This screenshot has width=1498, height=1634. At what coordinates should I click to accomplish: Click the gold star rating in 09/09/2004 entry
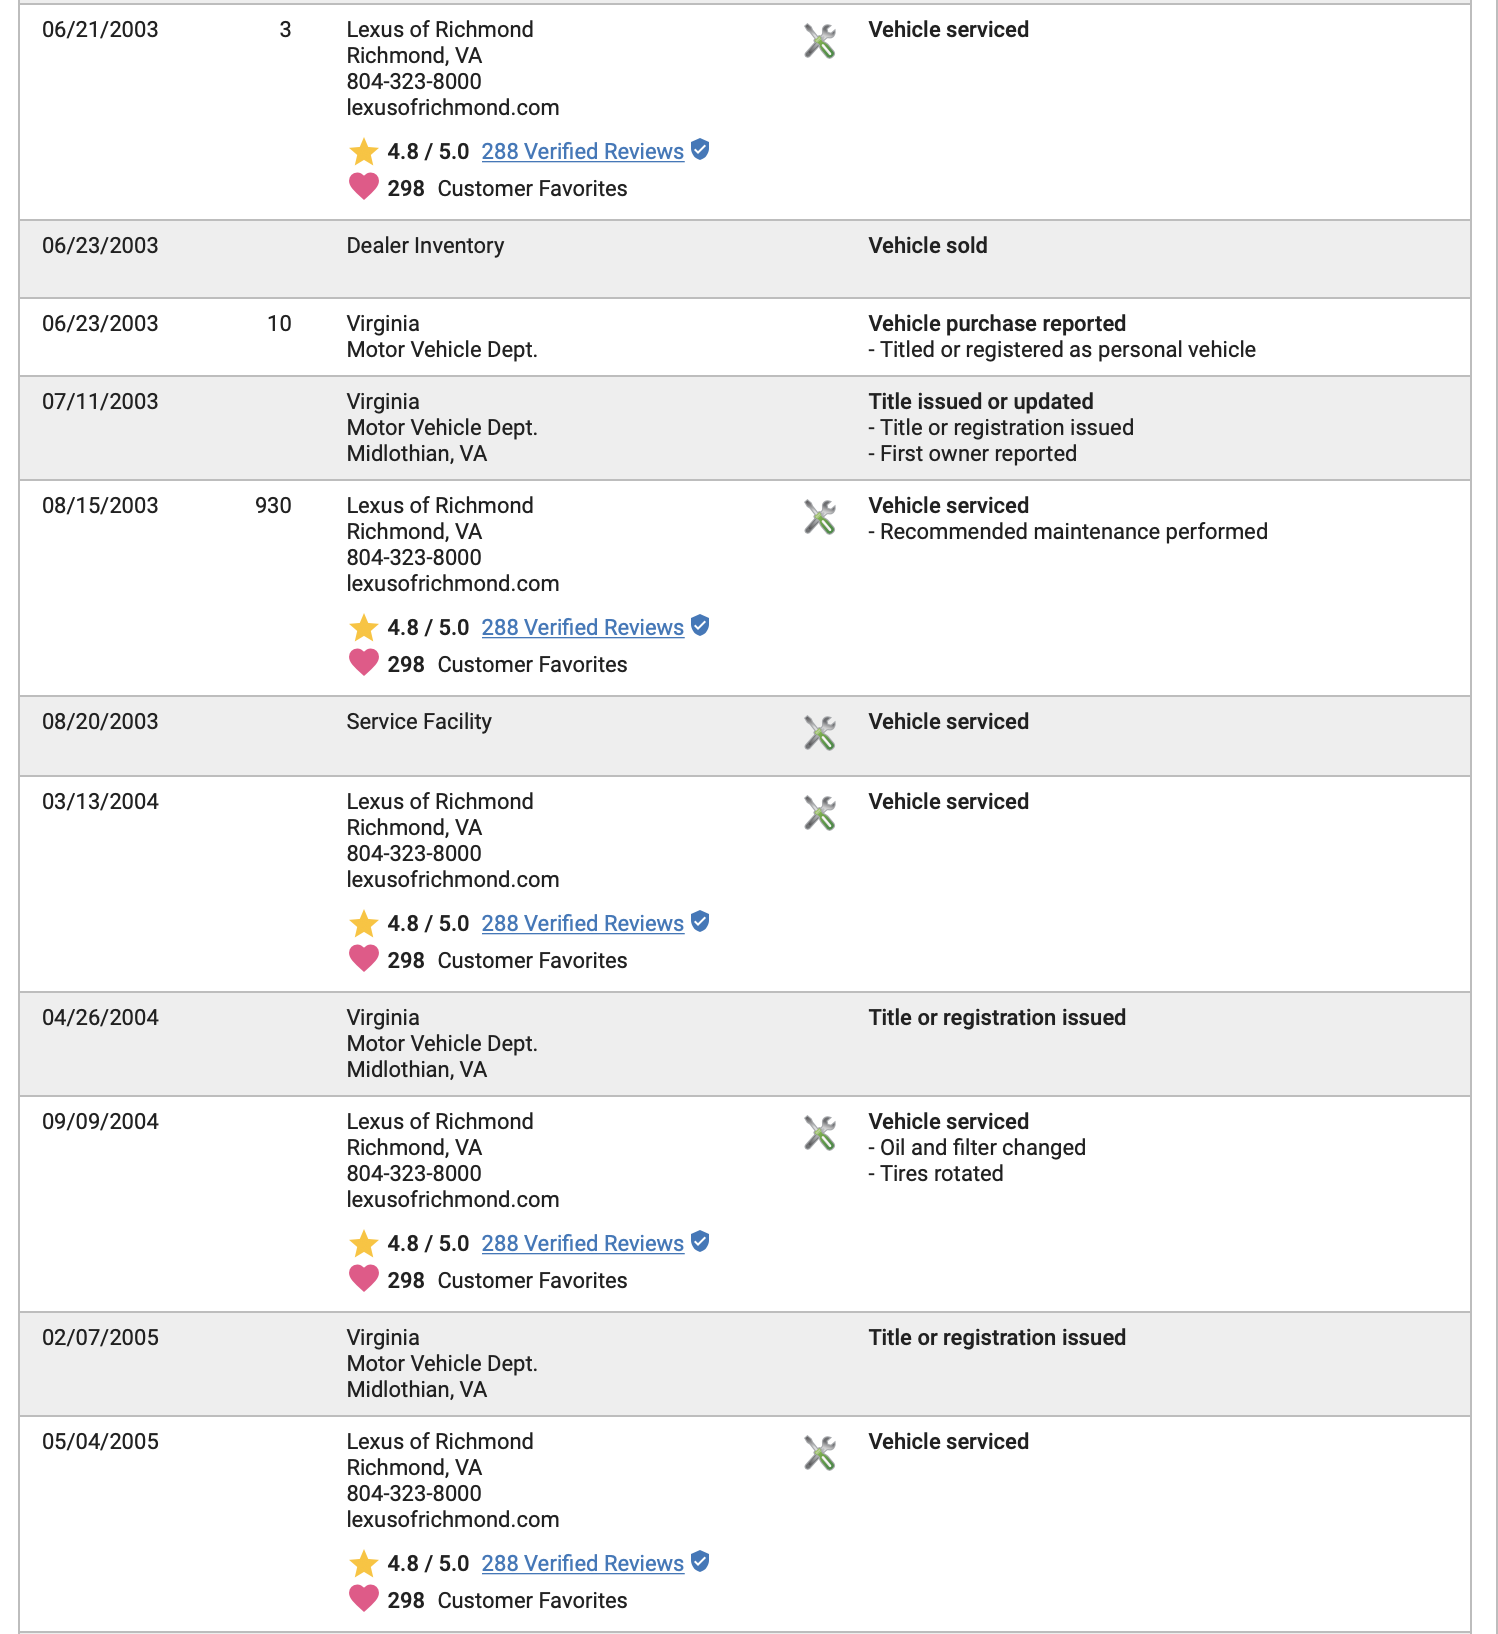(364, 1244)
